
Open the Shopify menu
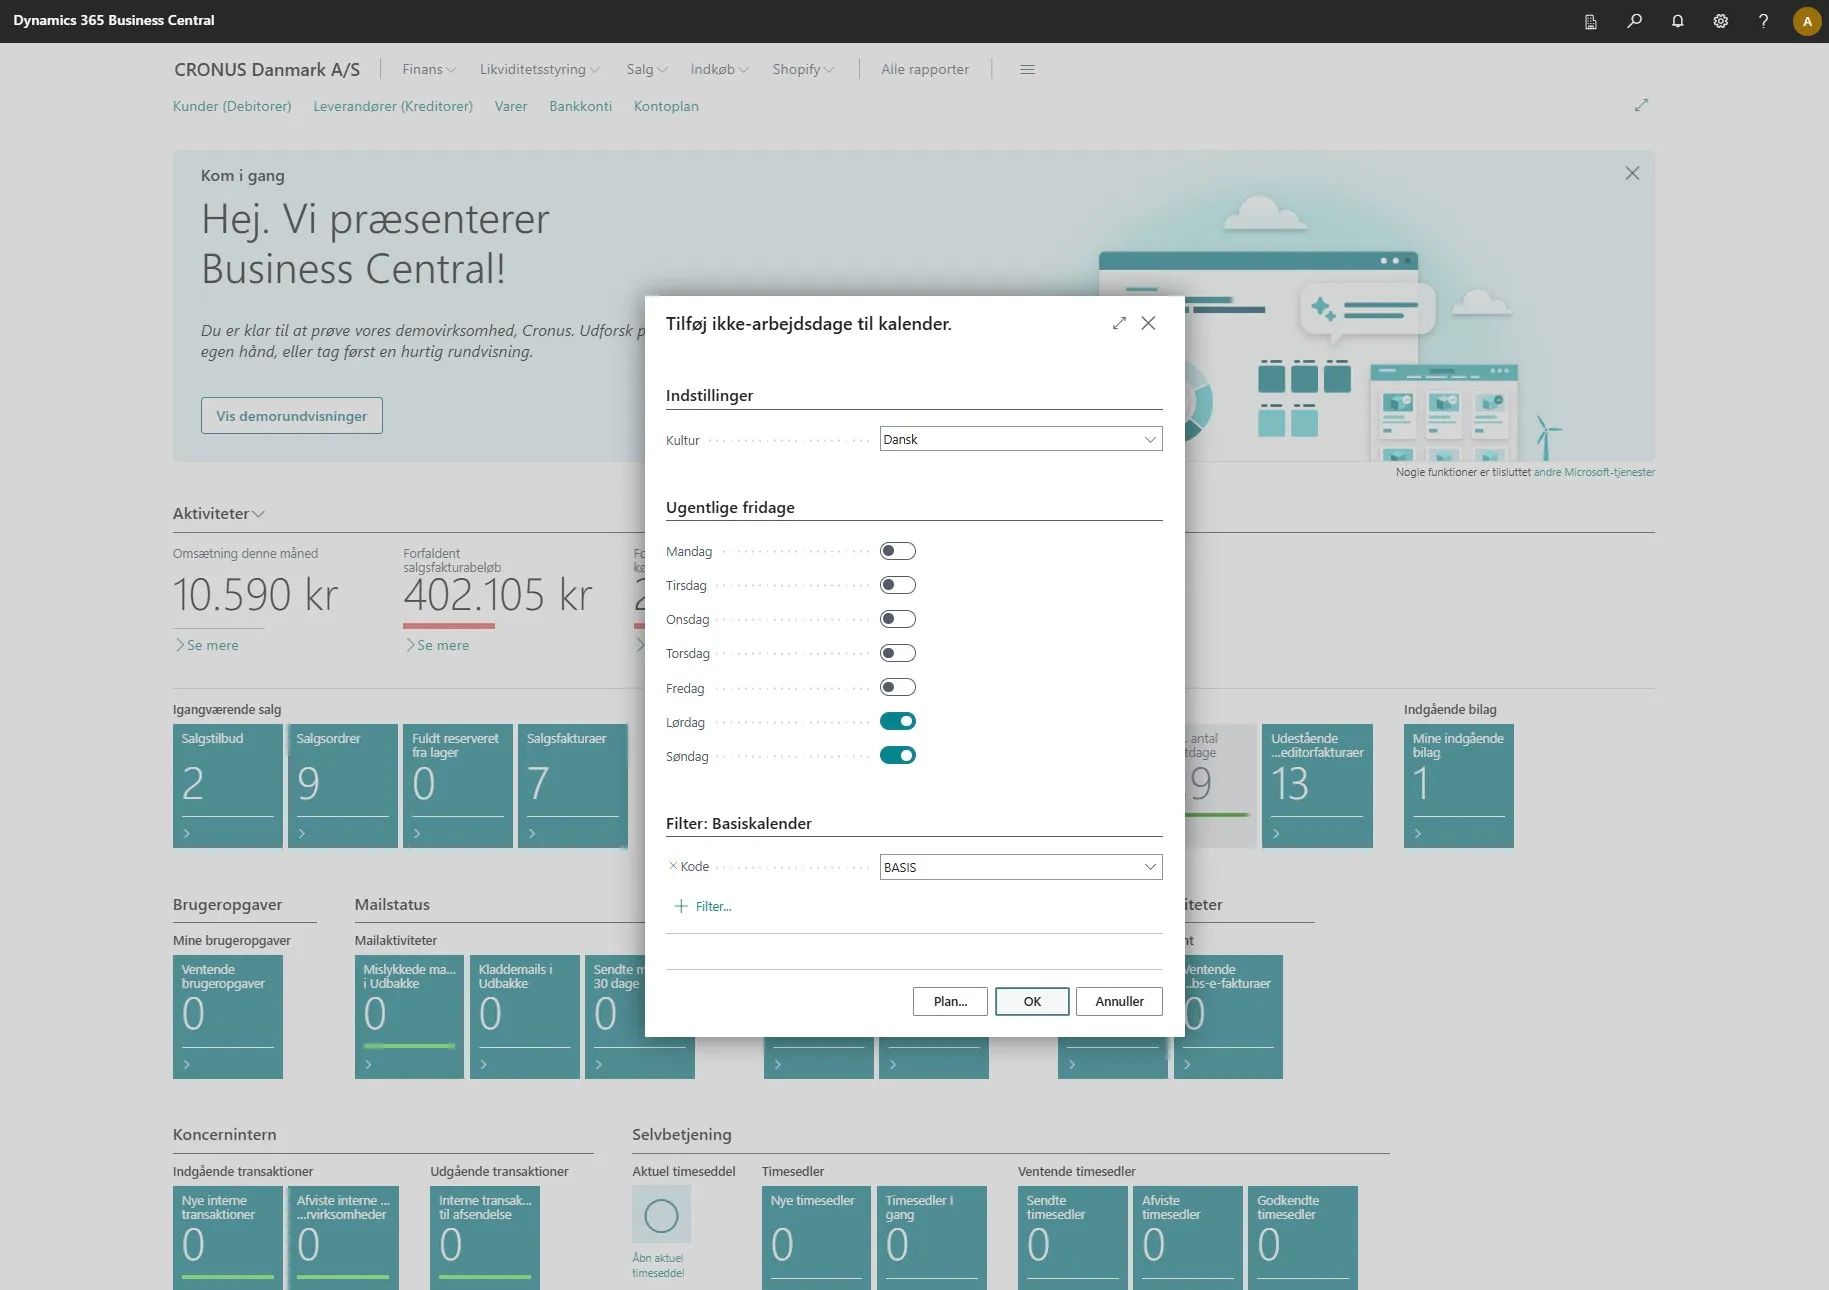coord(803,69)
